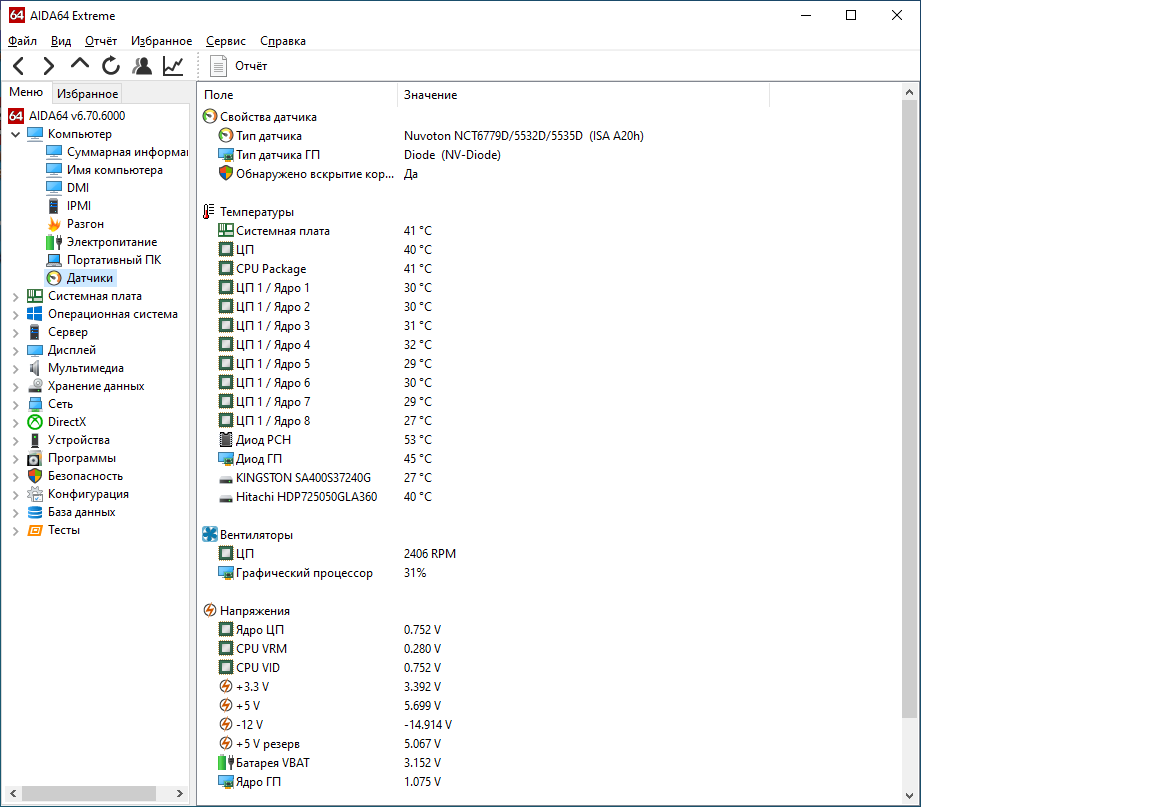Open Имя компьютера tree item

click(x=105, y=170)
